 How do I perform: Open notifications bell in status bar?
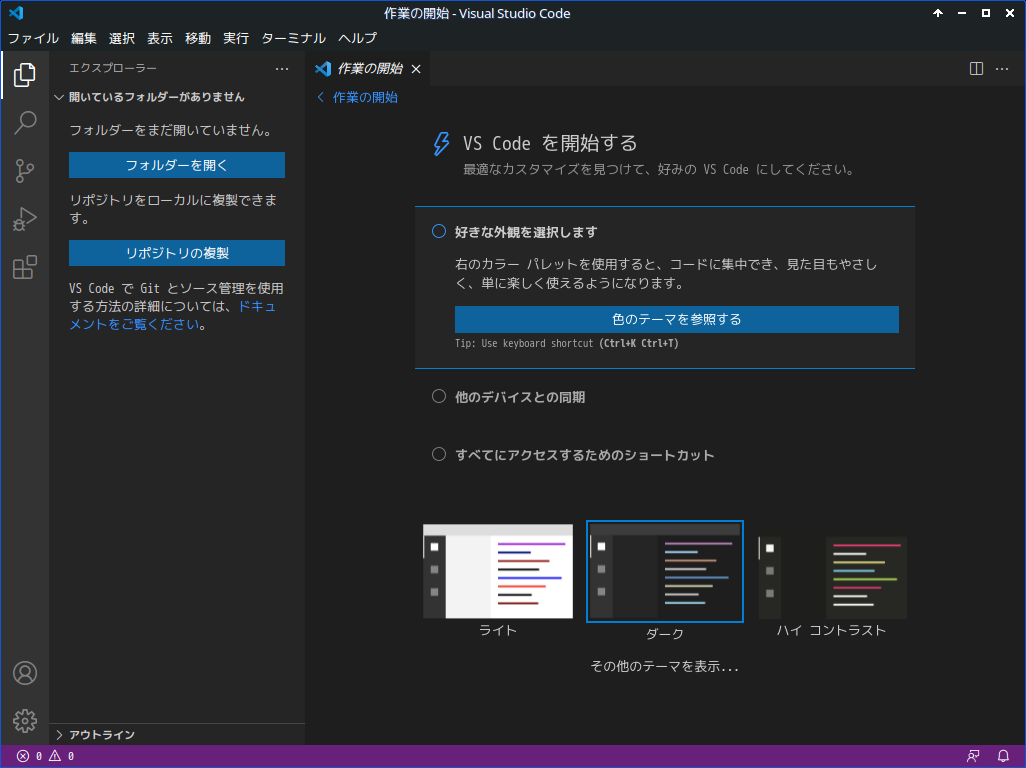pyautogui.click(x=1002, y=756)
